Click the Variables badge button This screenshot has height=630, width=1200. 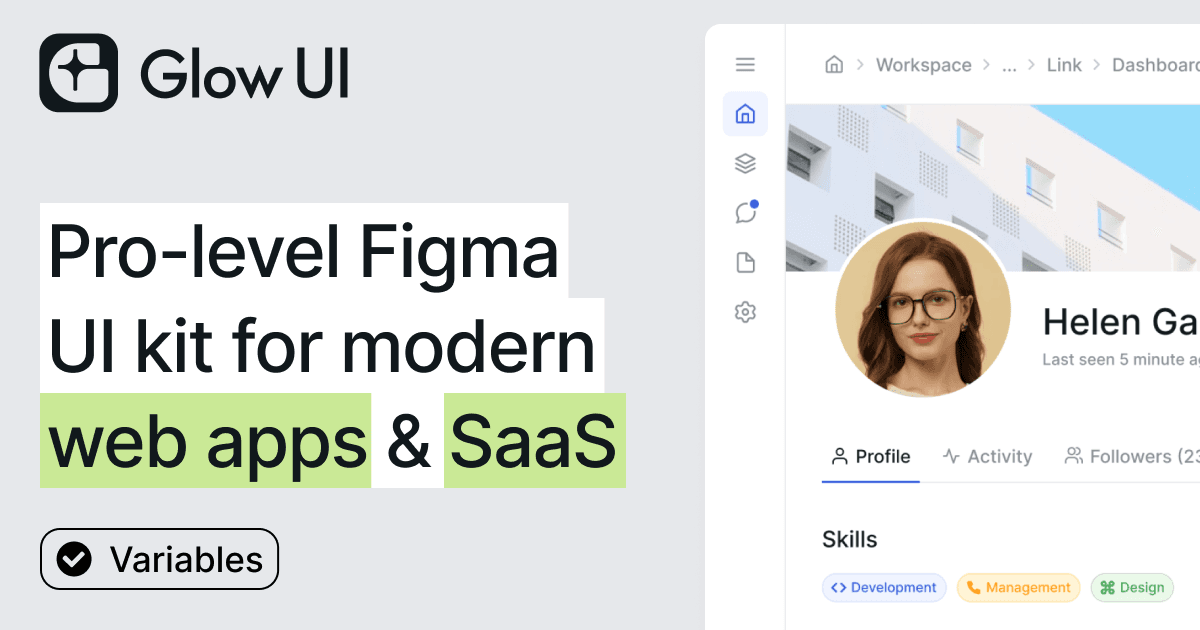coord(159,559)
